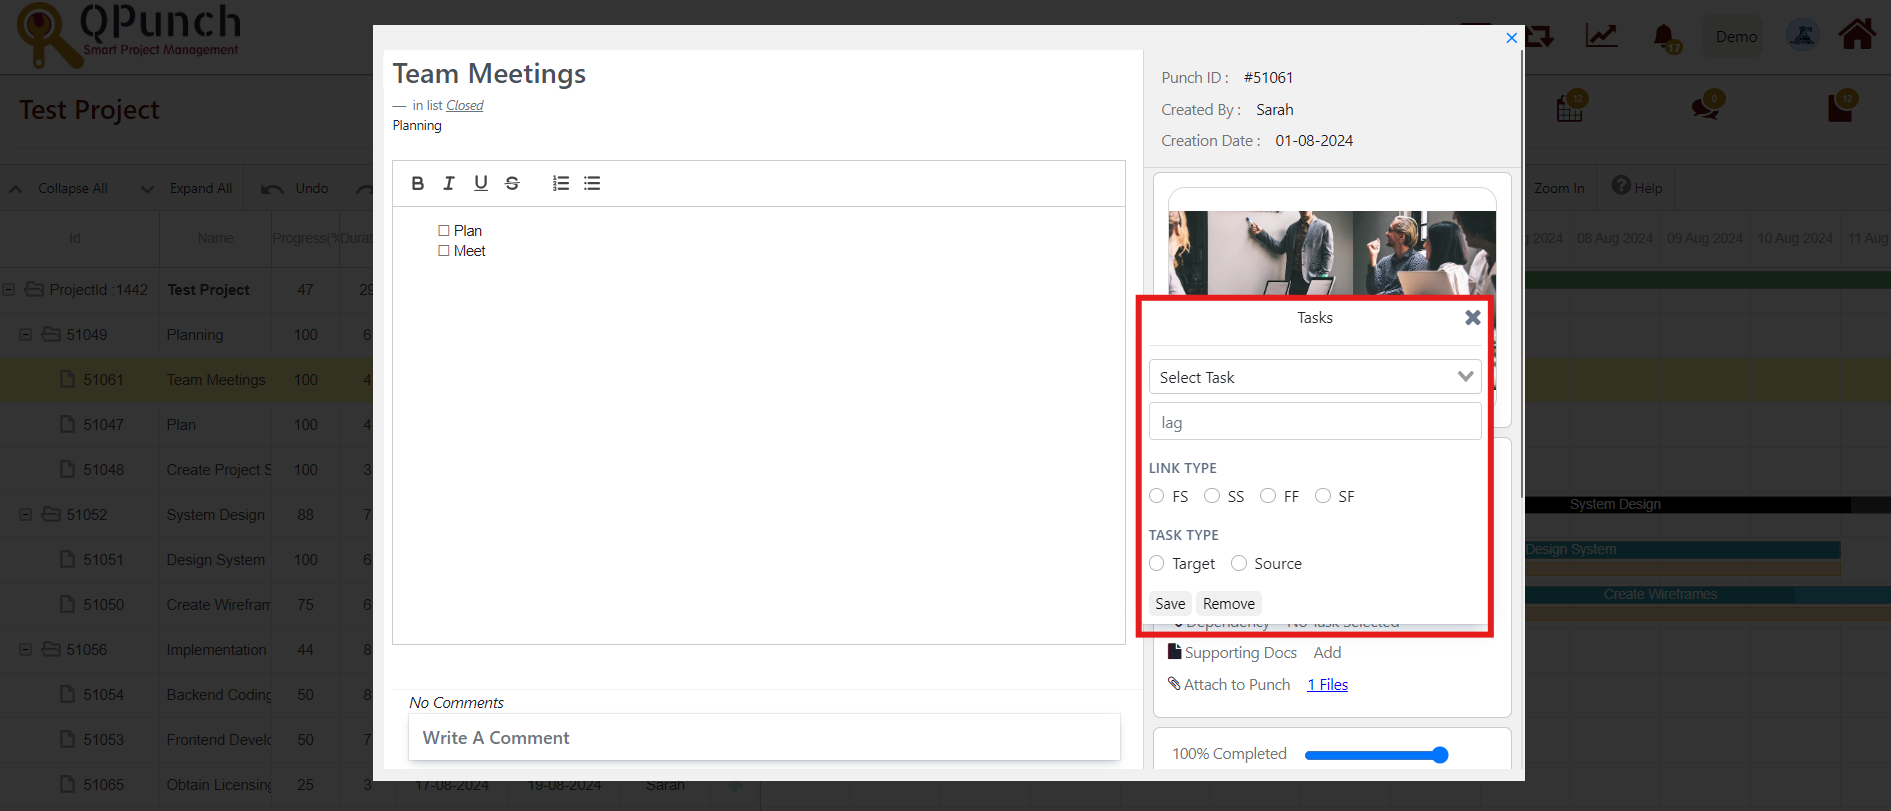Go to the home page icon

[1857, 35]
